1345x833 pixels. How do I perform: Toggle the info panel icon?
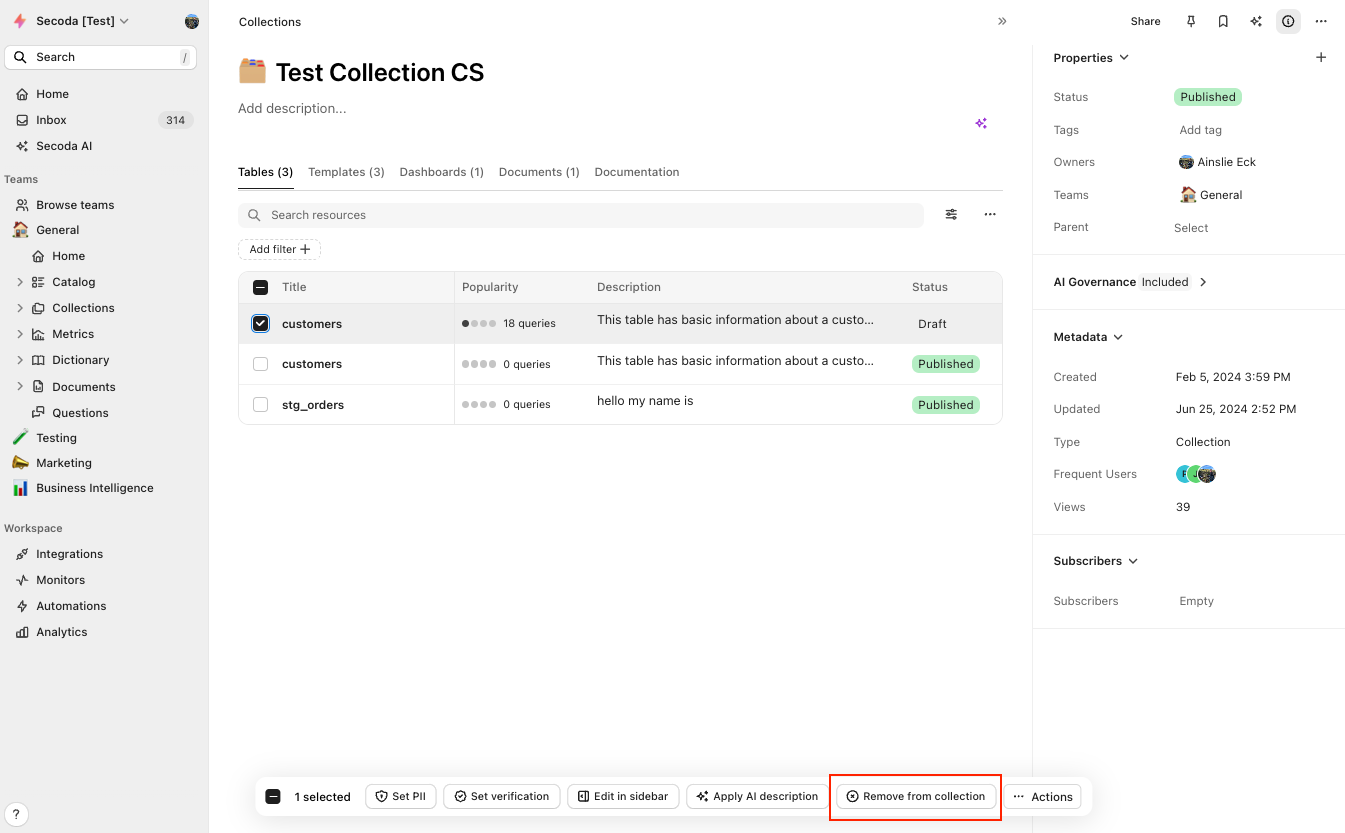(x=1288, y=21)
